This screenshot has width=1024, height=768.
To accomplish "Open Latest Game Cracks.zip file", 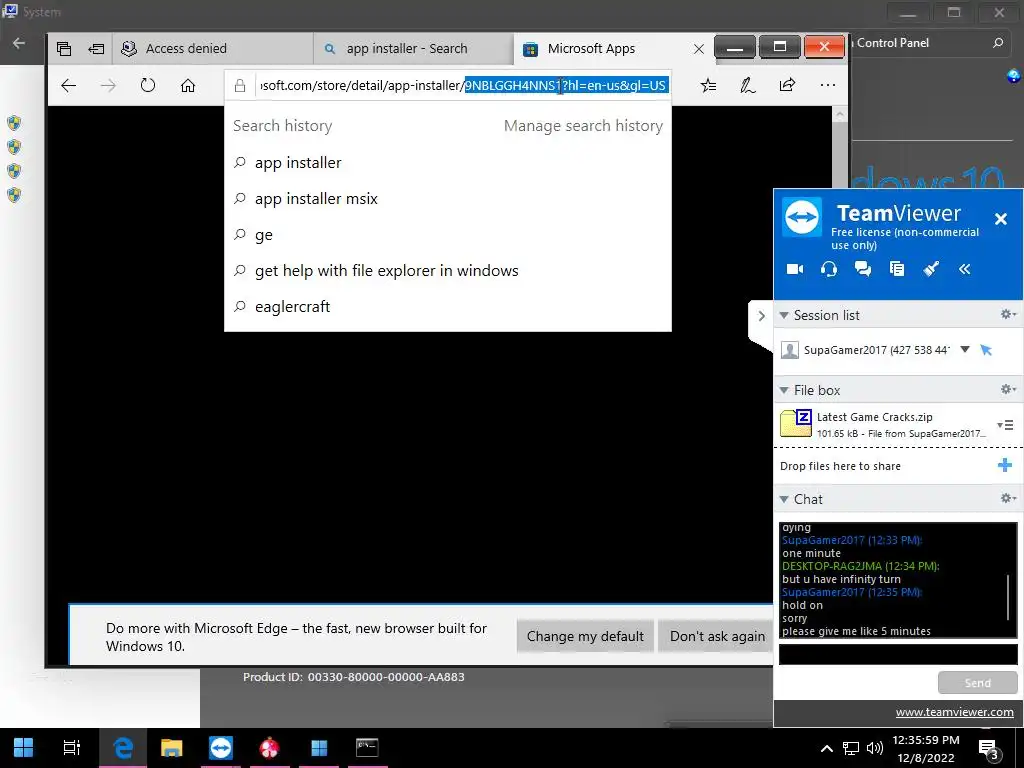I will pyautogui.click(x=882, y=424).
